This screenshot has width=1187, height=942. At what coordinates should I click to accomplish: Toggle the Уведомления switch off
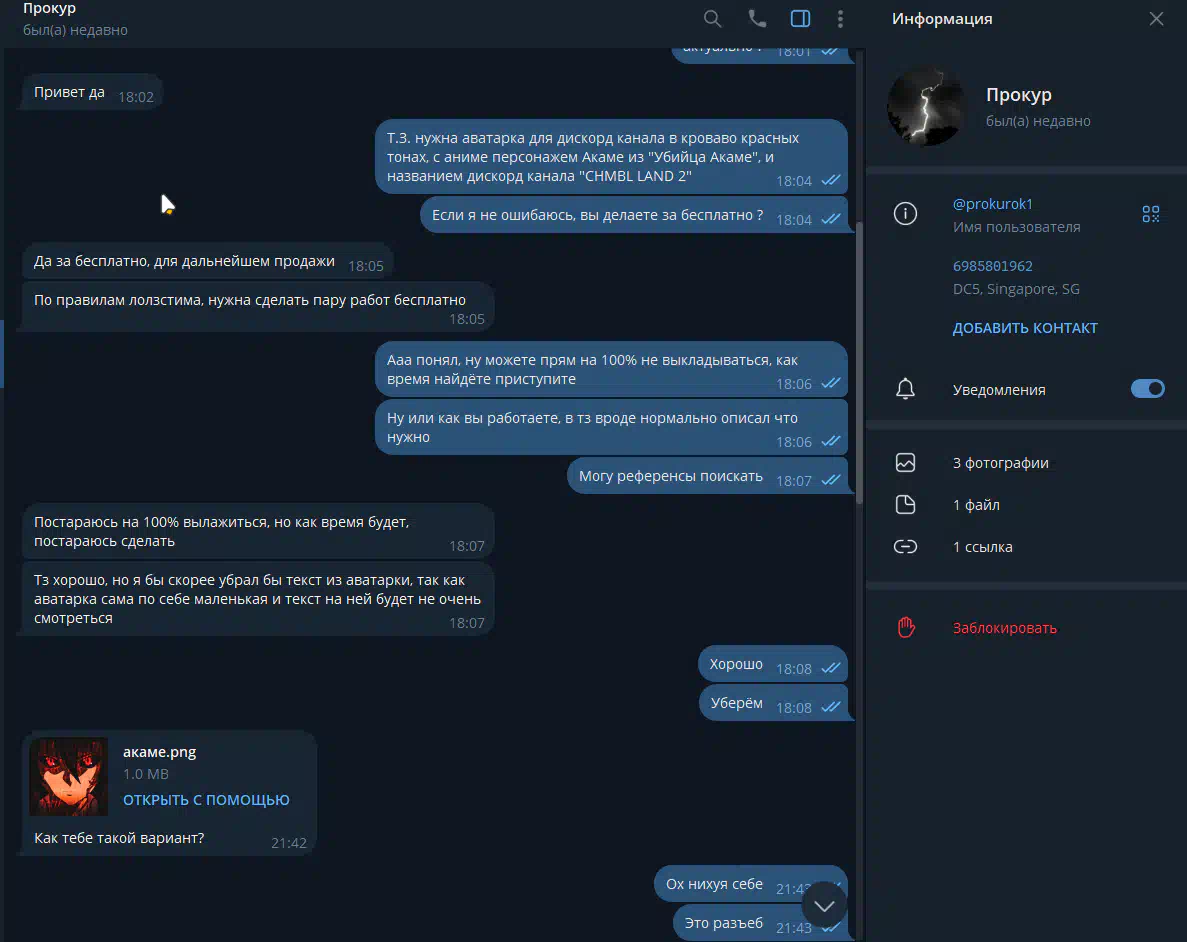tap(1148, 388)
